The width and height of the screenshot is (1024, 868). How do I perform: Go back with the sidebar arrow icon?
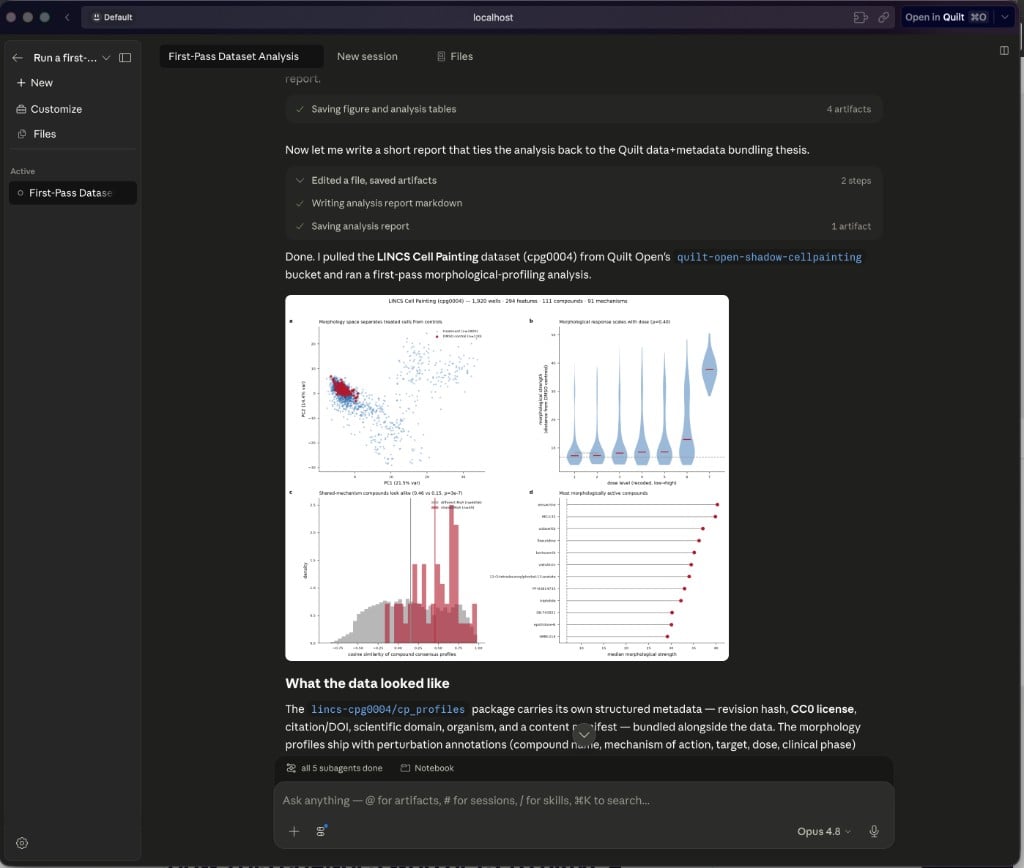[x=18, y=57]
